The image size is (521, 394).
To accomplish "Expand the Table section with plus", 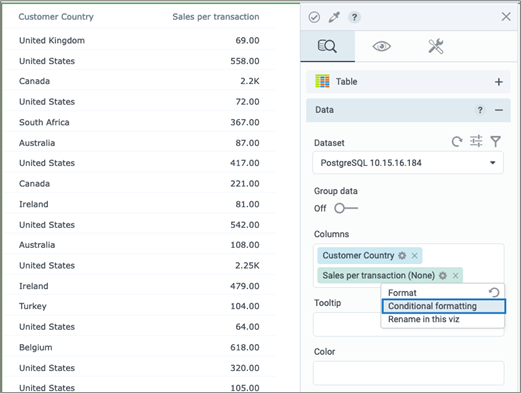I will point(499,82).
